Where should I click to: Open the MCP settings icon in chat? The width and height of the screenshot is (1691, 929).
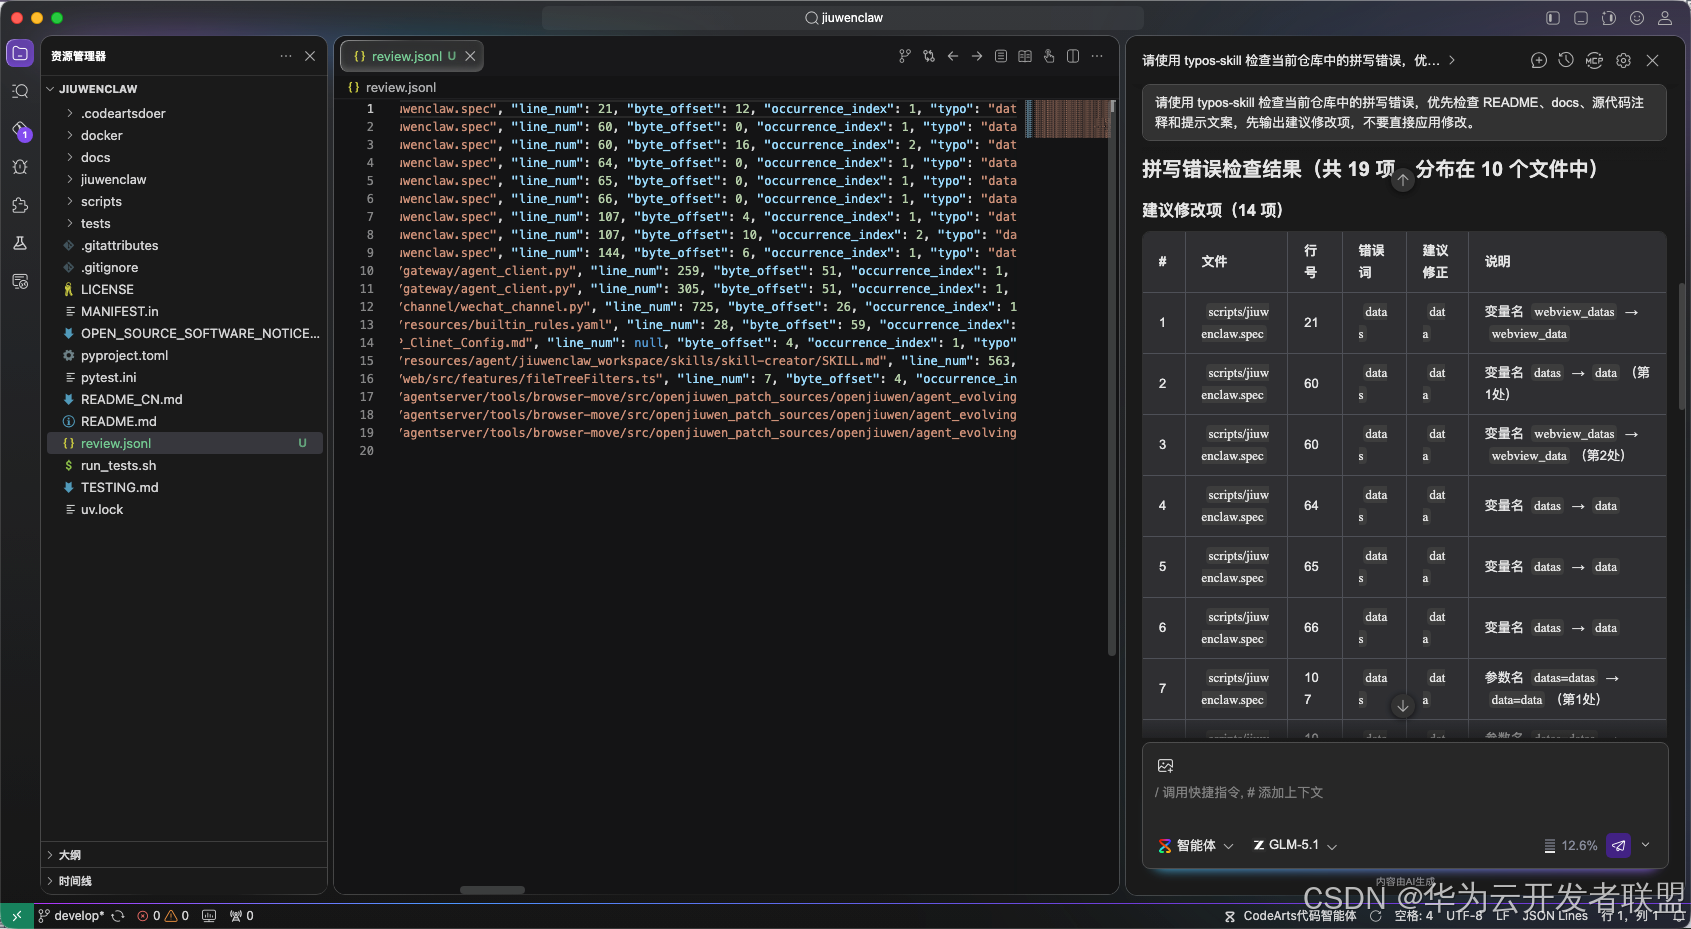[x=1595, y=60]
